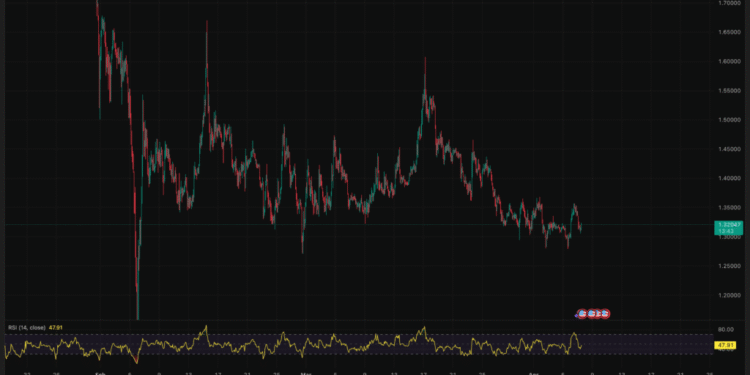This screenshot has height=375, width=750.
Task: Click the 1.50000 price axis label
Action: point(730,120)
